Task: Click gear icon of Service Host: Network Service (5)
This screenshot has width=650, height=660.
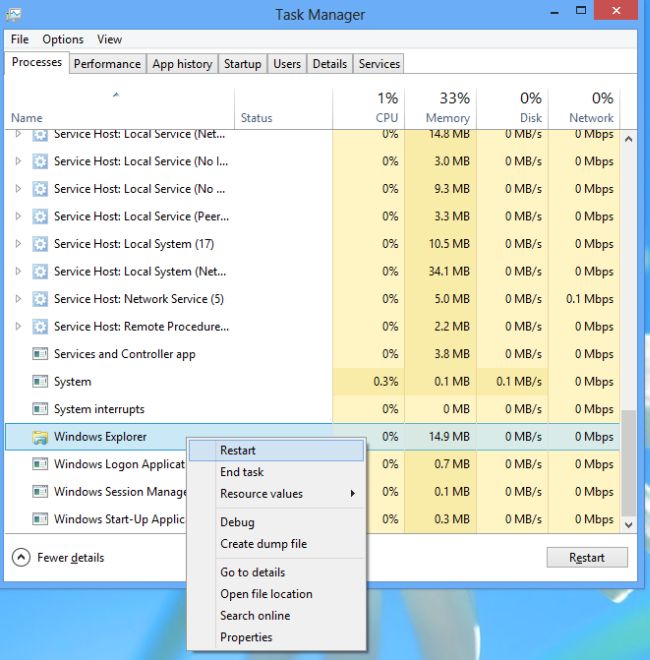Action: pyautogui.click(x=40, y=299)
